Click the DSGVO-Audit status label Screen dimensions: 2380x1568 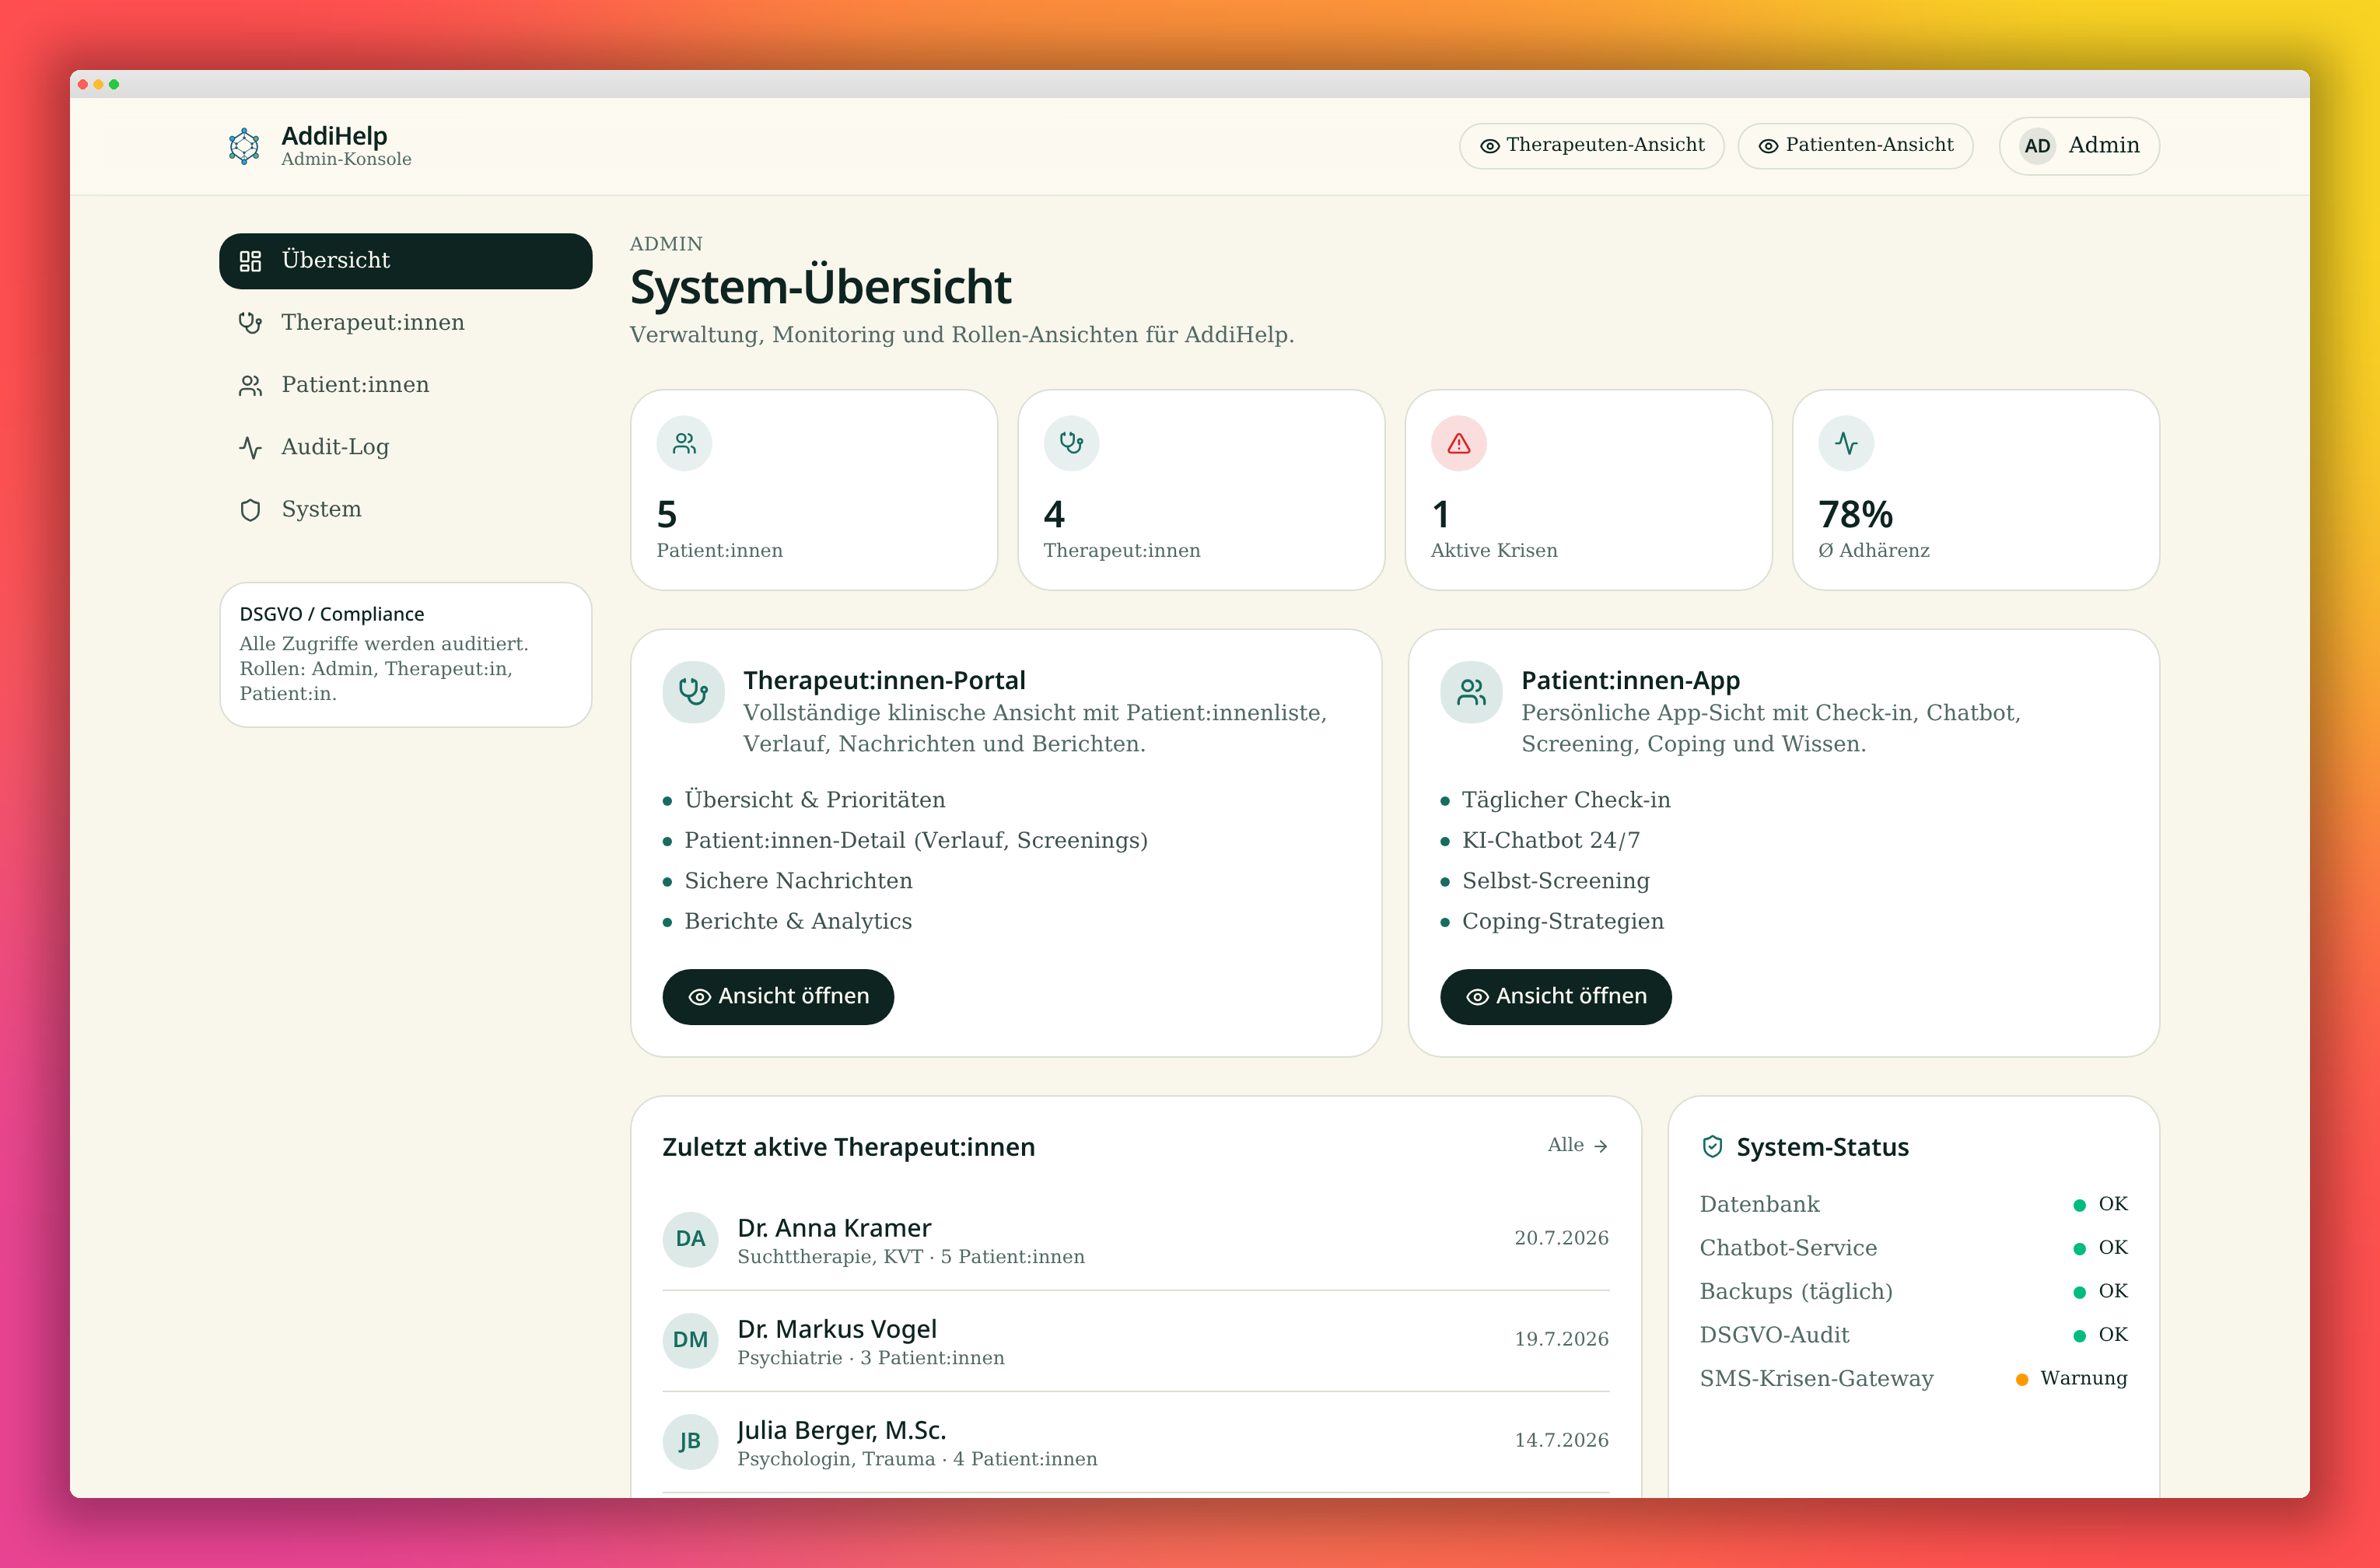(x=1774, y=1336)
